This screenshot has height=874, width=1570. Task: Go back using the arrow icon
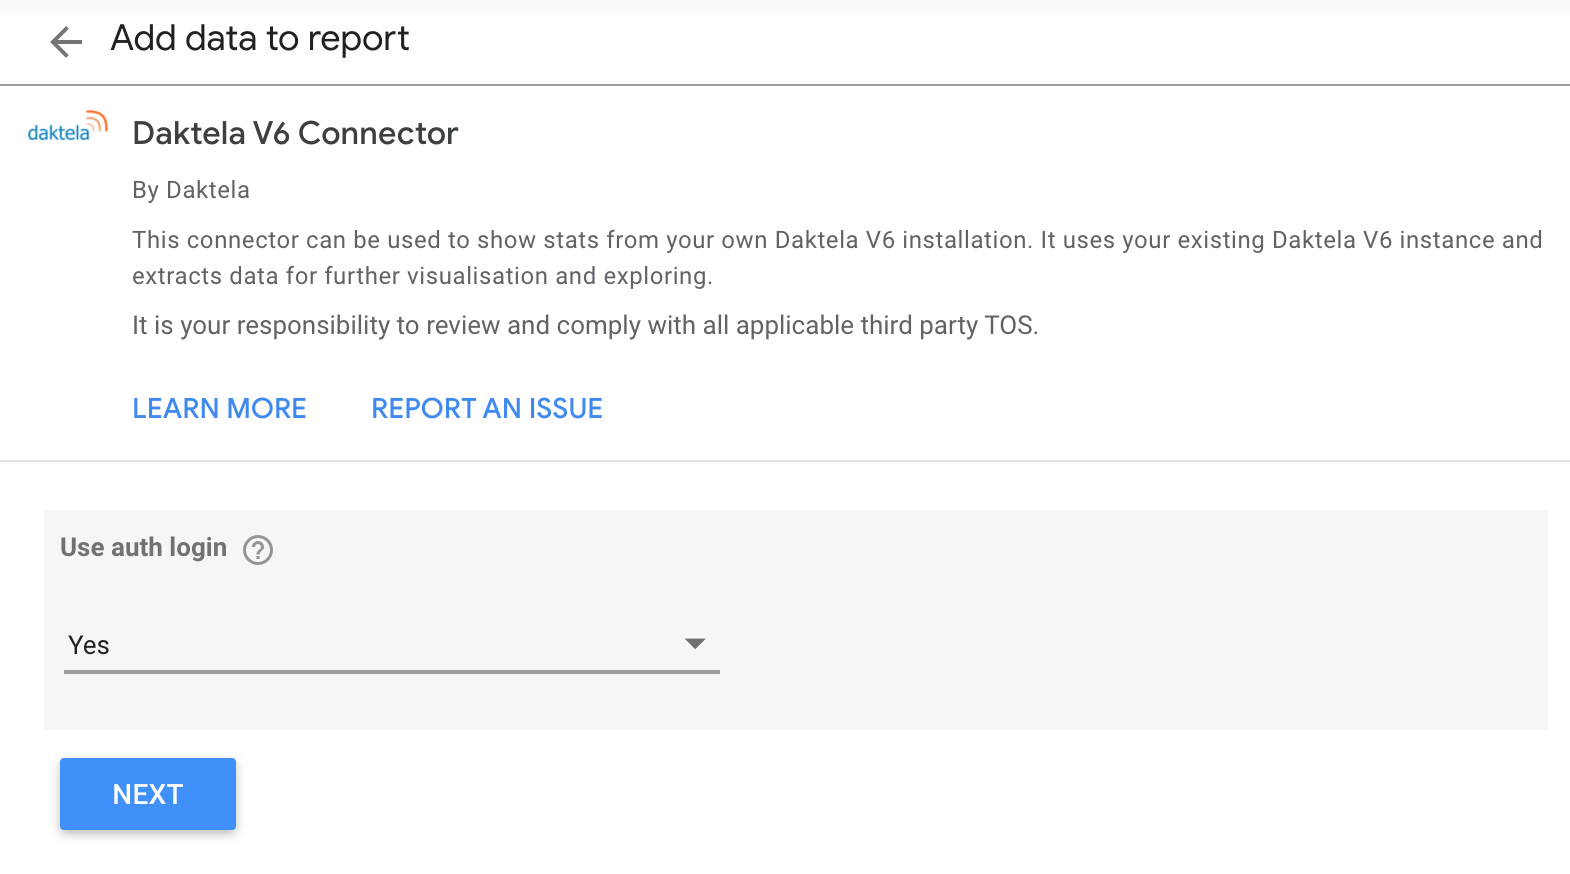66,42
